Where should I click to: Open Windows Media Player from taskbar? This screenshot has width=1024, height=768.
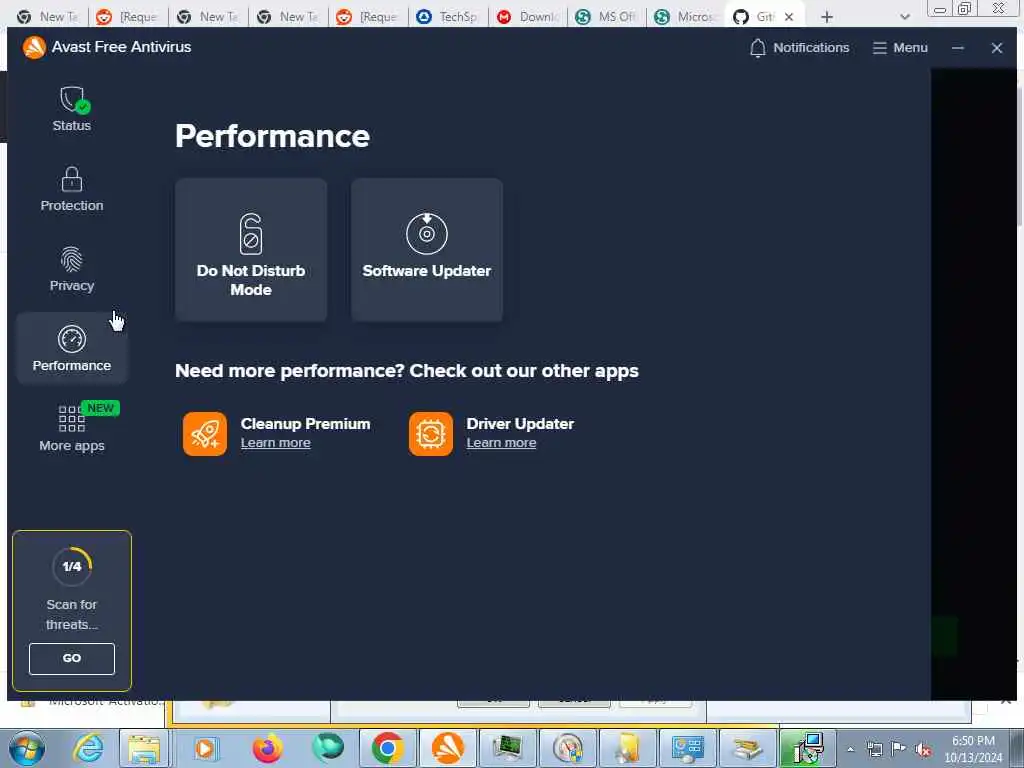point(205,748)
